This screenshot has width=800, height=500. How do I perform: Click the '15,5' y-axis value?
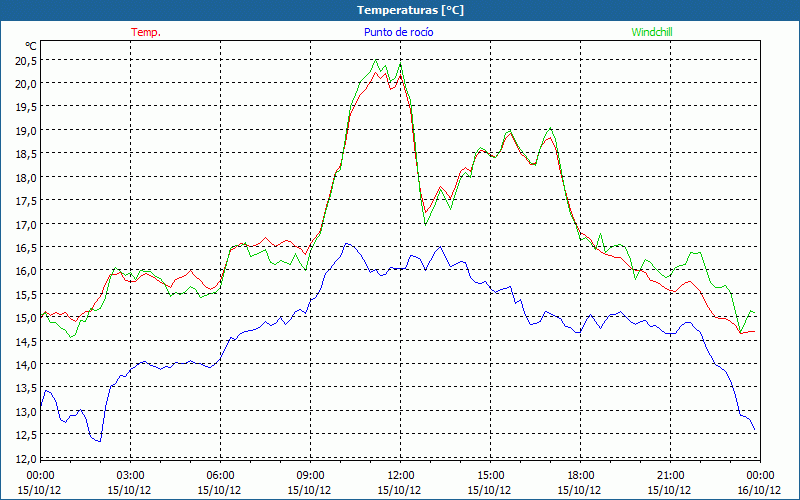click(26, 294)
